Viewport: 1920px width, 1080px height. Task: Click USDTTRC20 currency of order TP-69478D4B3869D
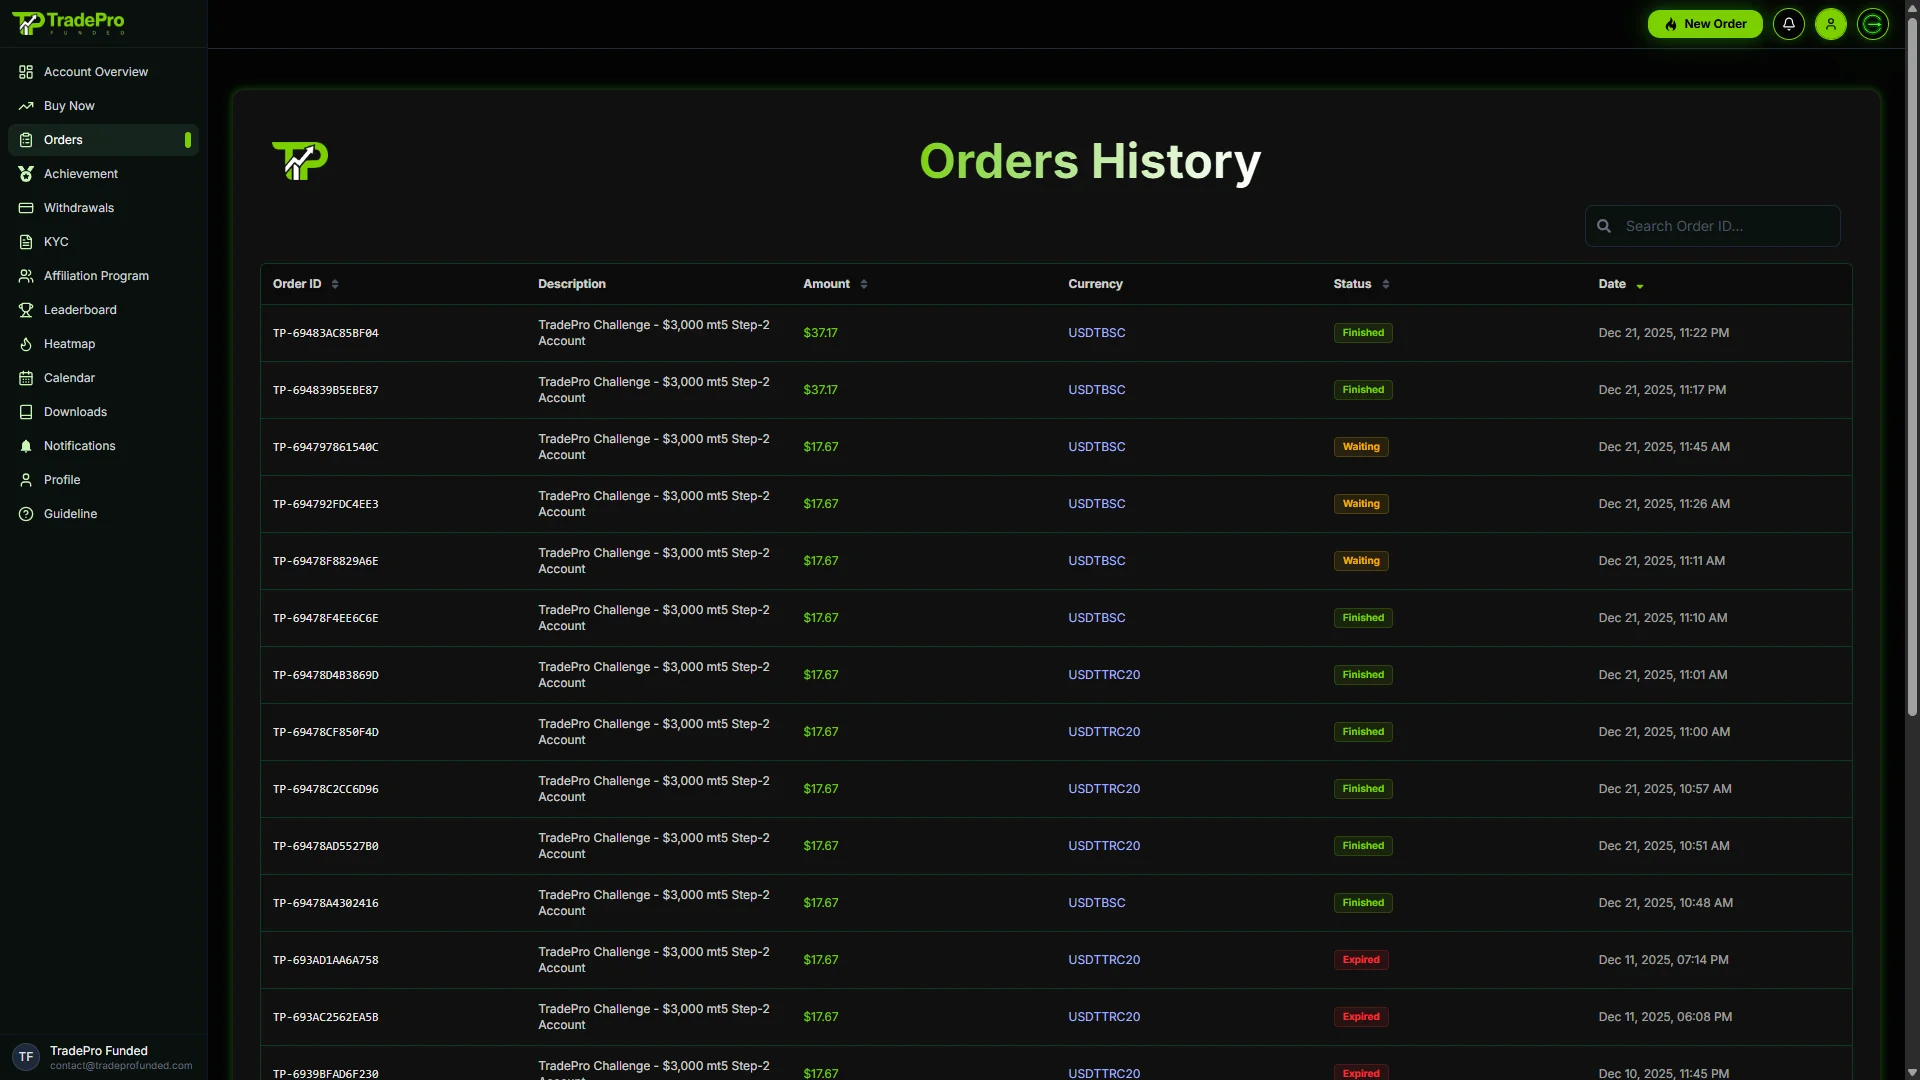[x=1104, y=675]
